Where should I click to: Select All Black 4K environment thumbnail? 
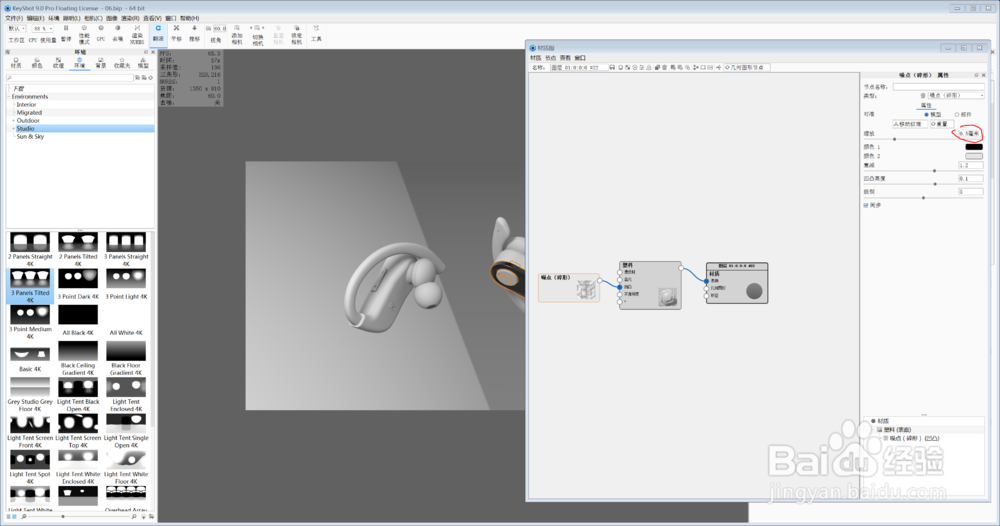click(x=78, y=321)
